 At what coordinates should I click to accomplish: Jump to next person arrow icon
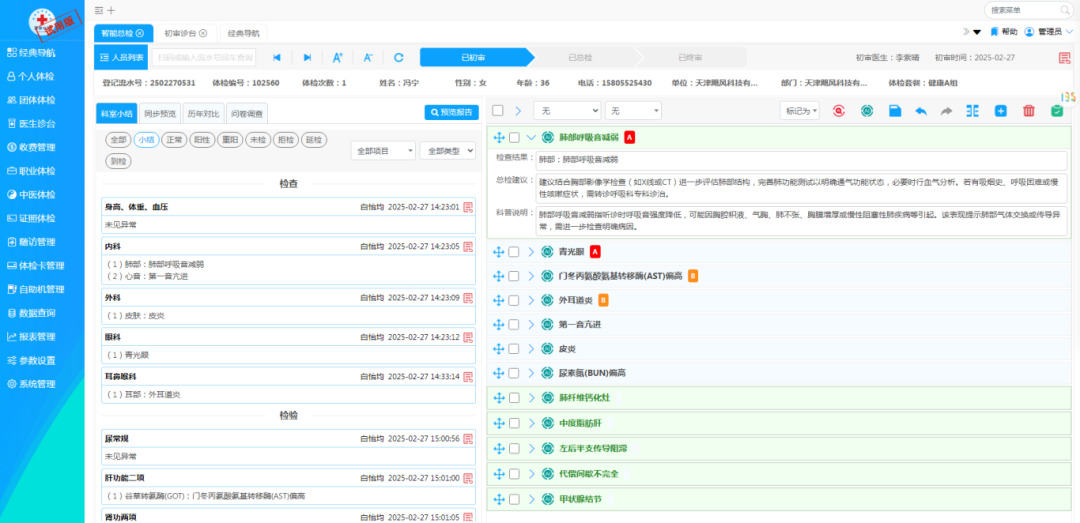click(307, 58)
